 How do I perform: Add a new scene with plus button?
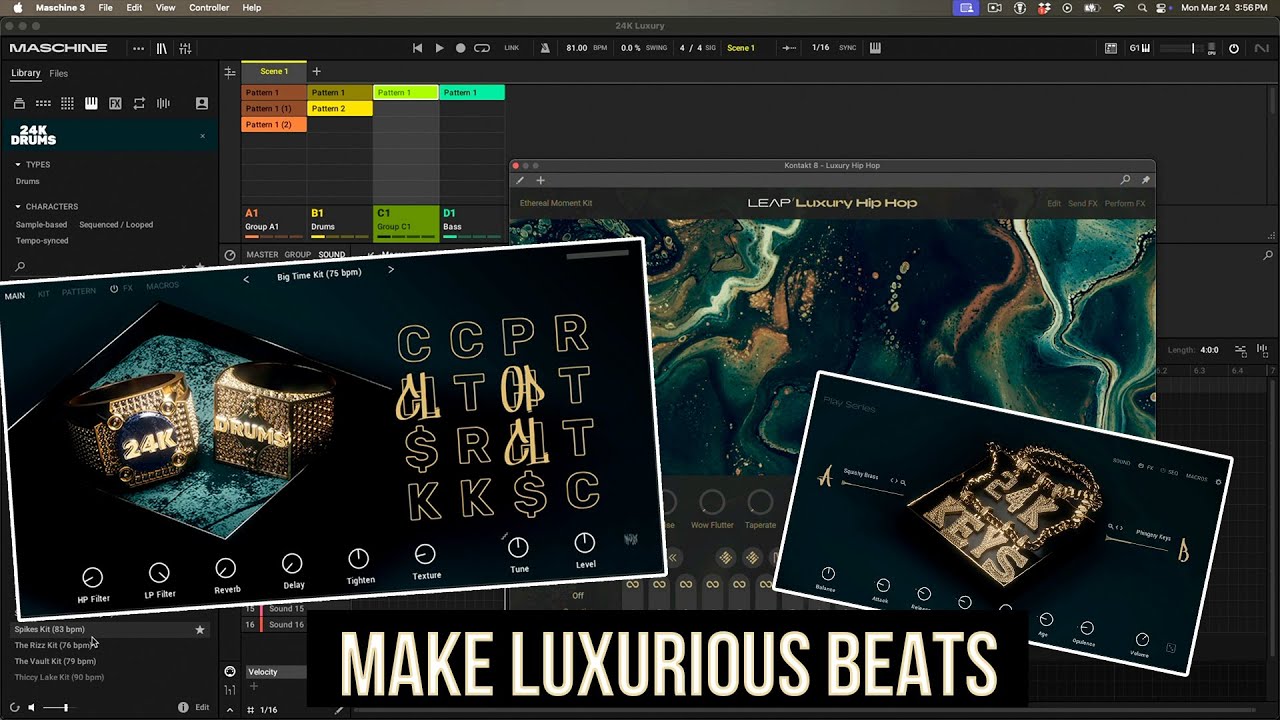[316, 72]
